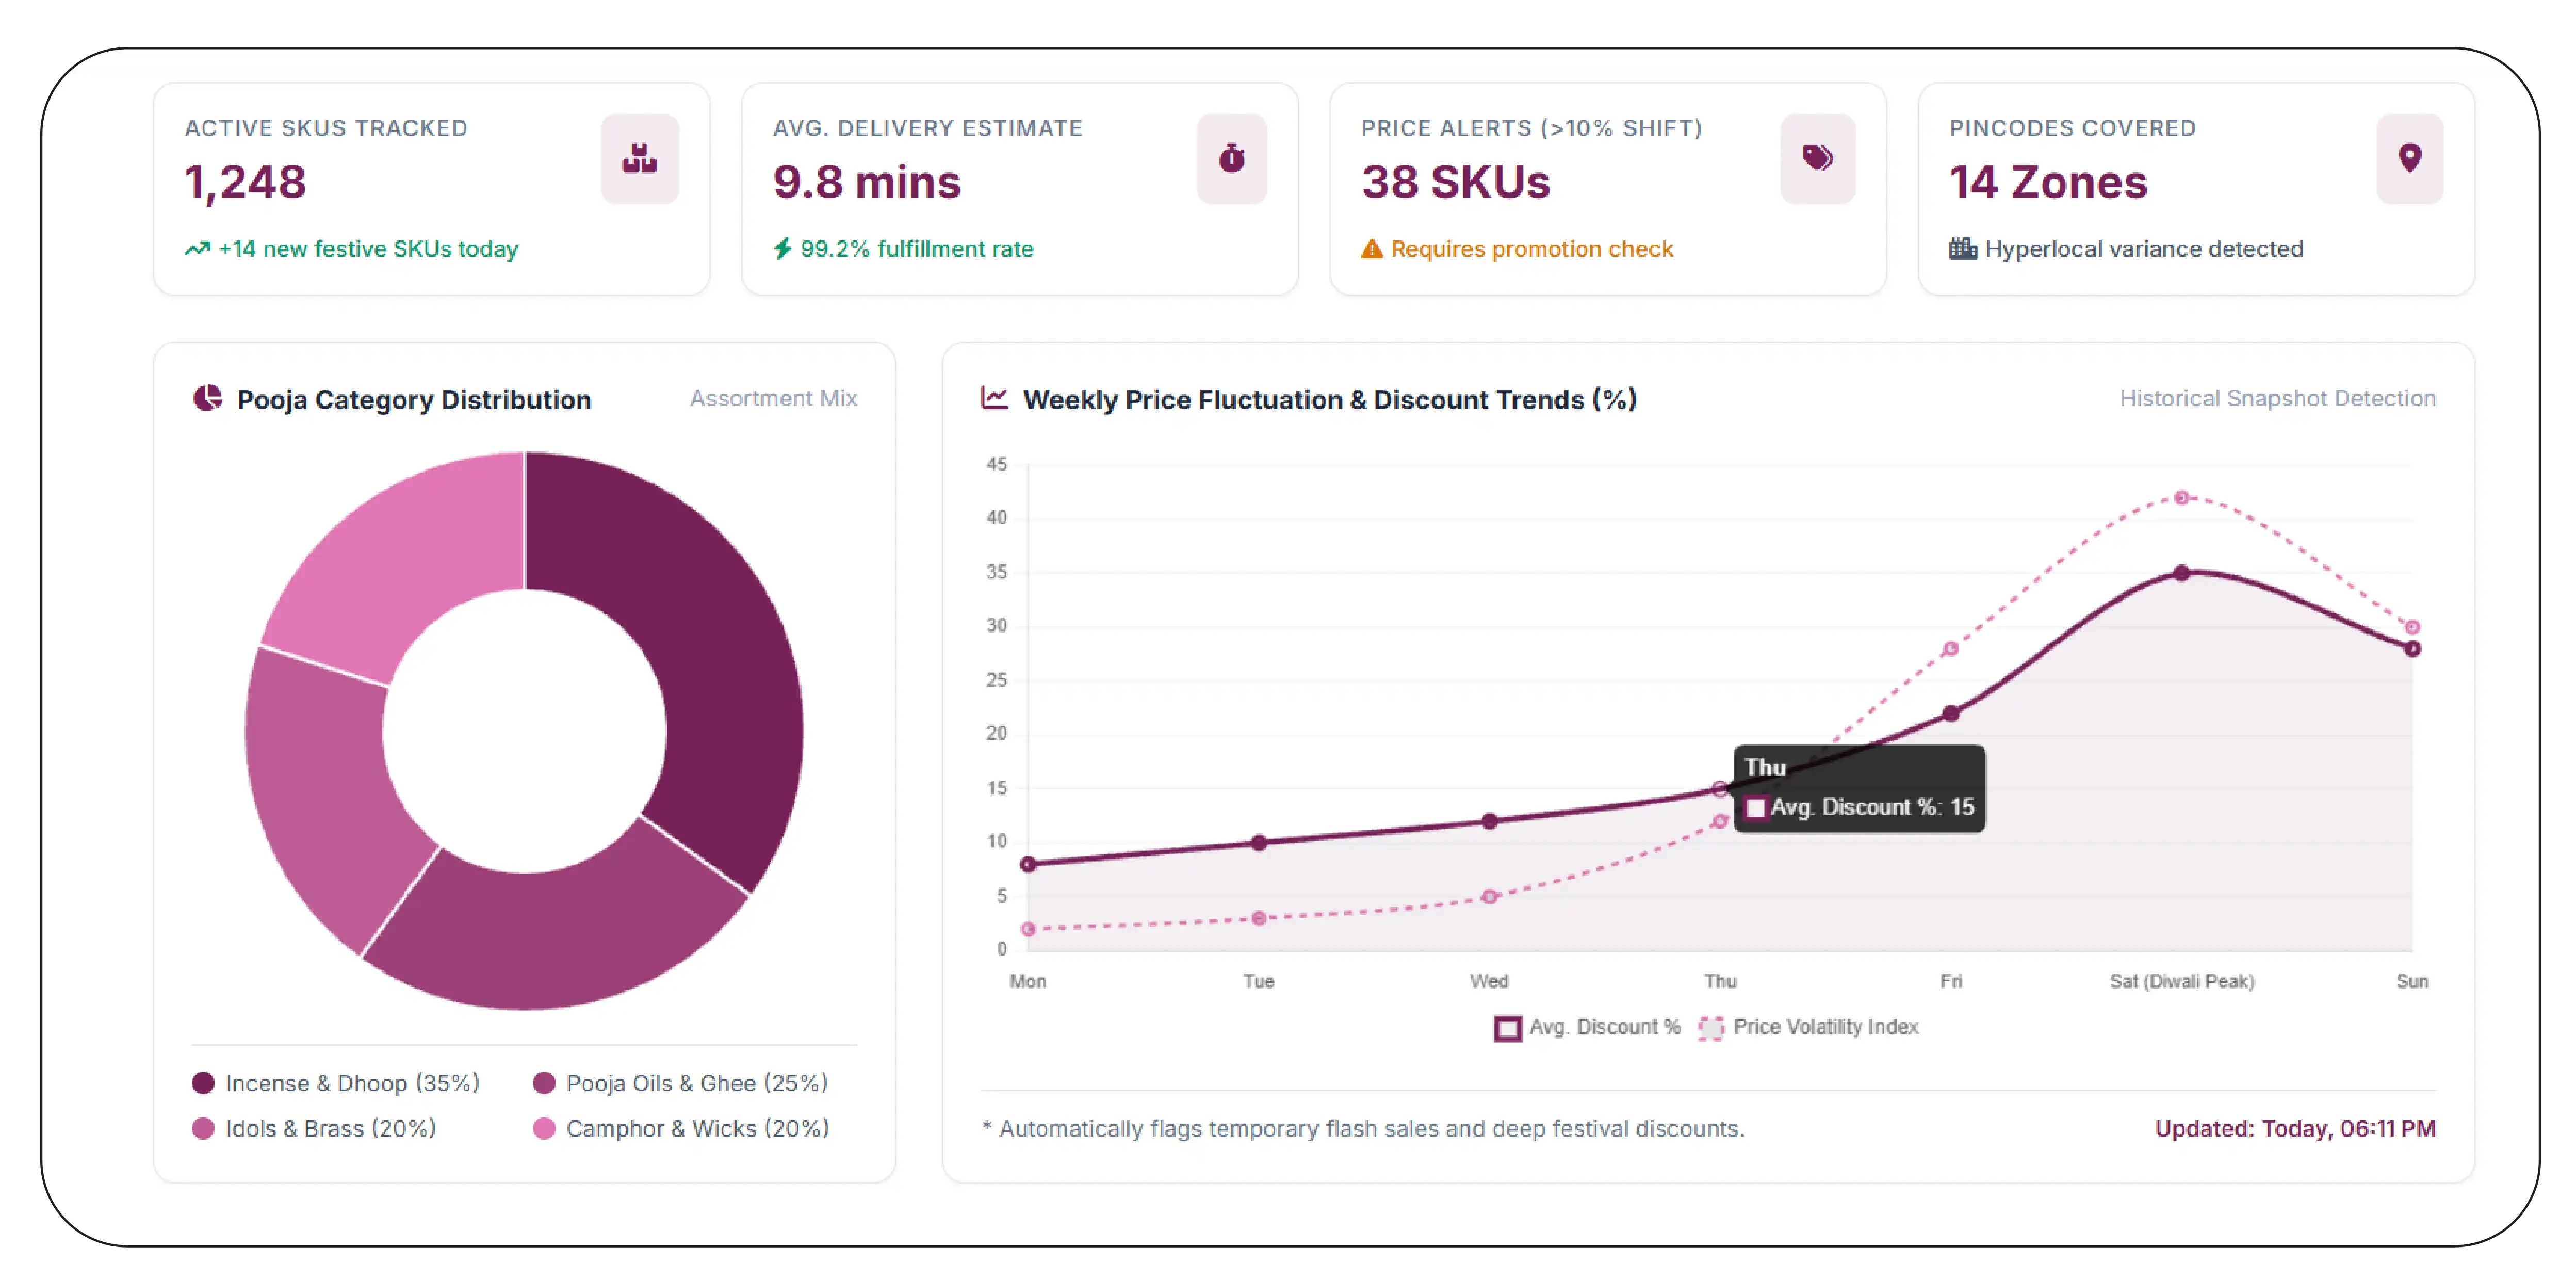
Task: Click 'Weekly Price Fluctuation & Discount Trends' heading
Action: click(1329, 399)
